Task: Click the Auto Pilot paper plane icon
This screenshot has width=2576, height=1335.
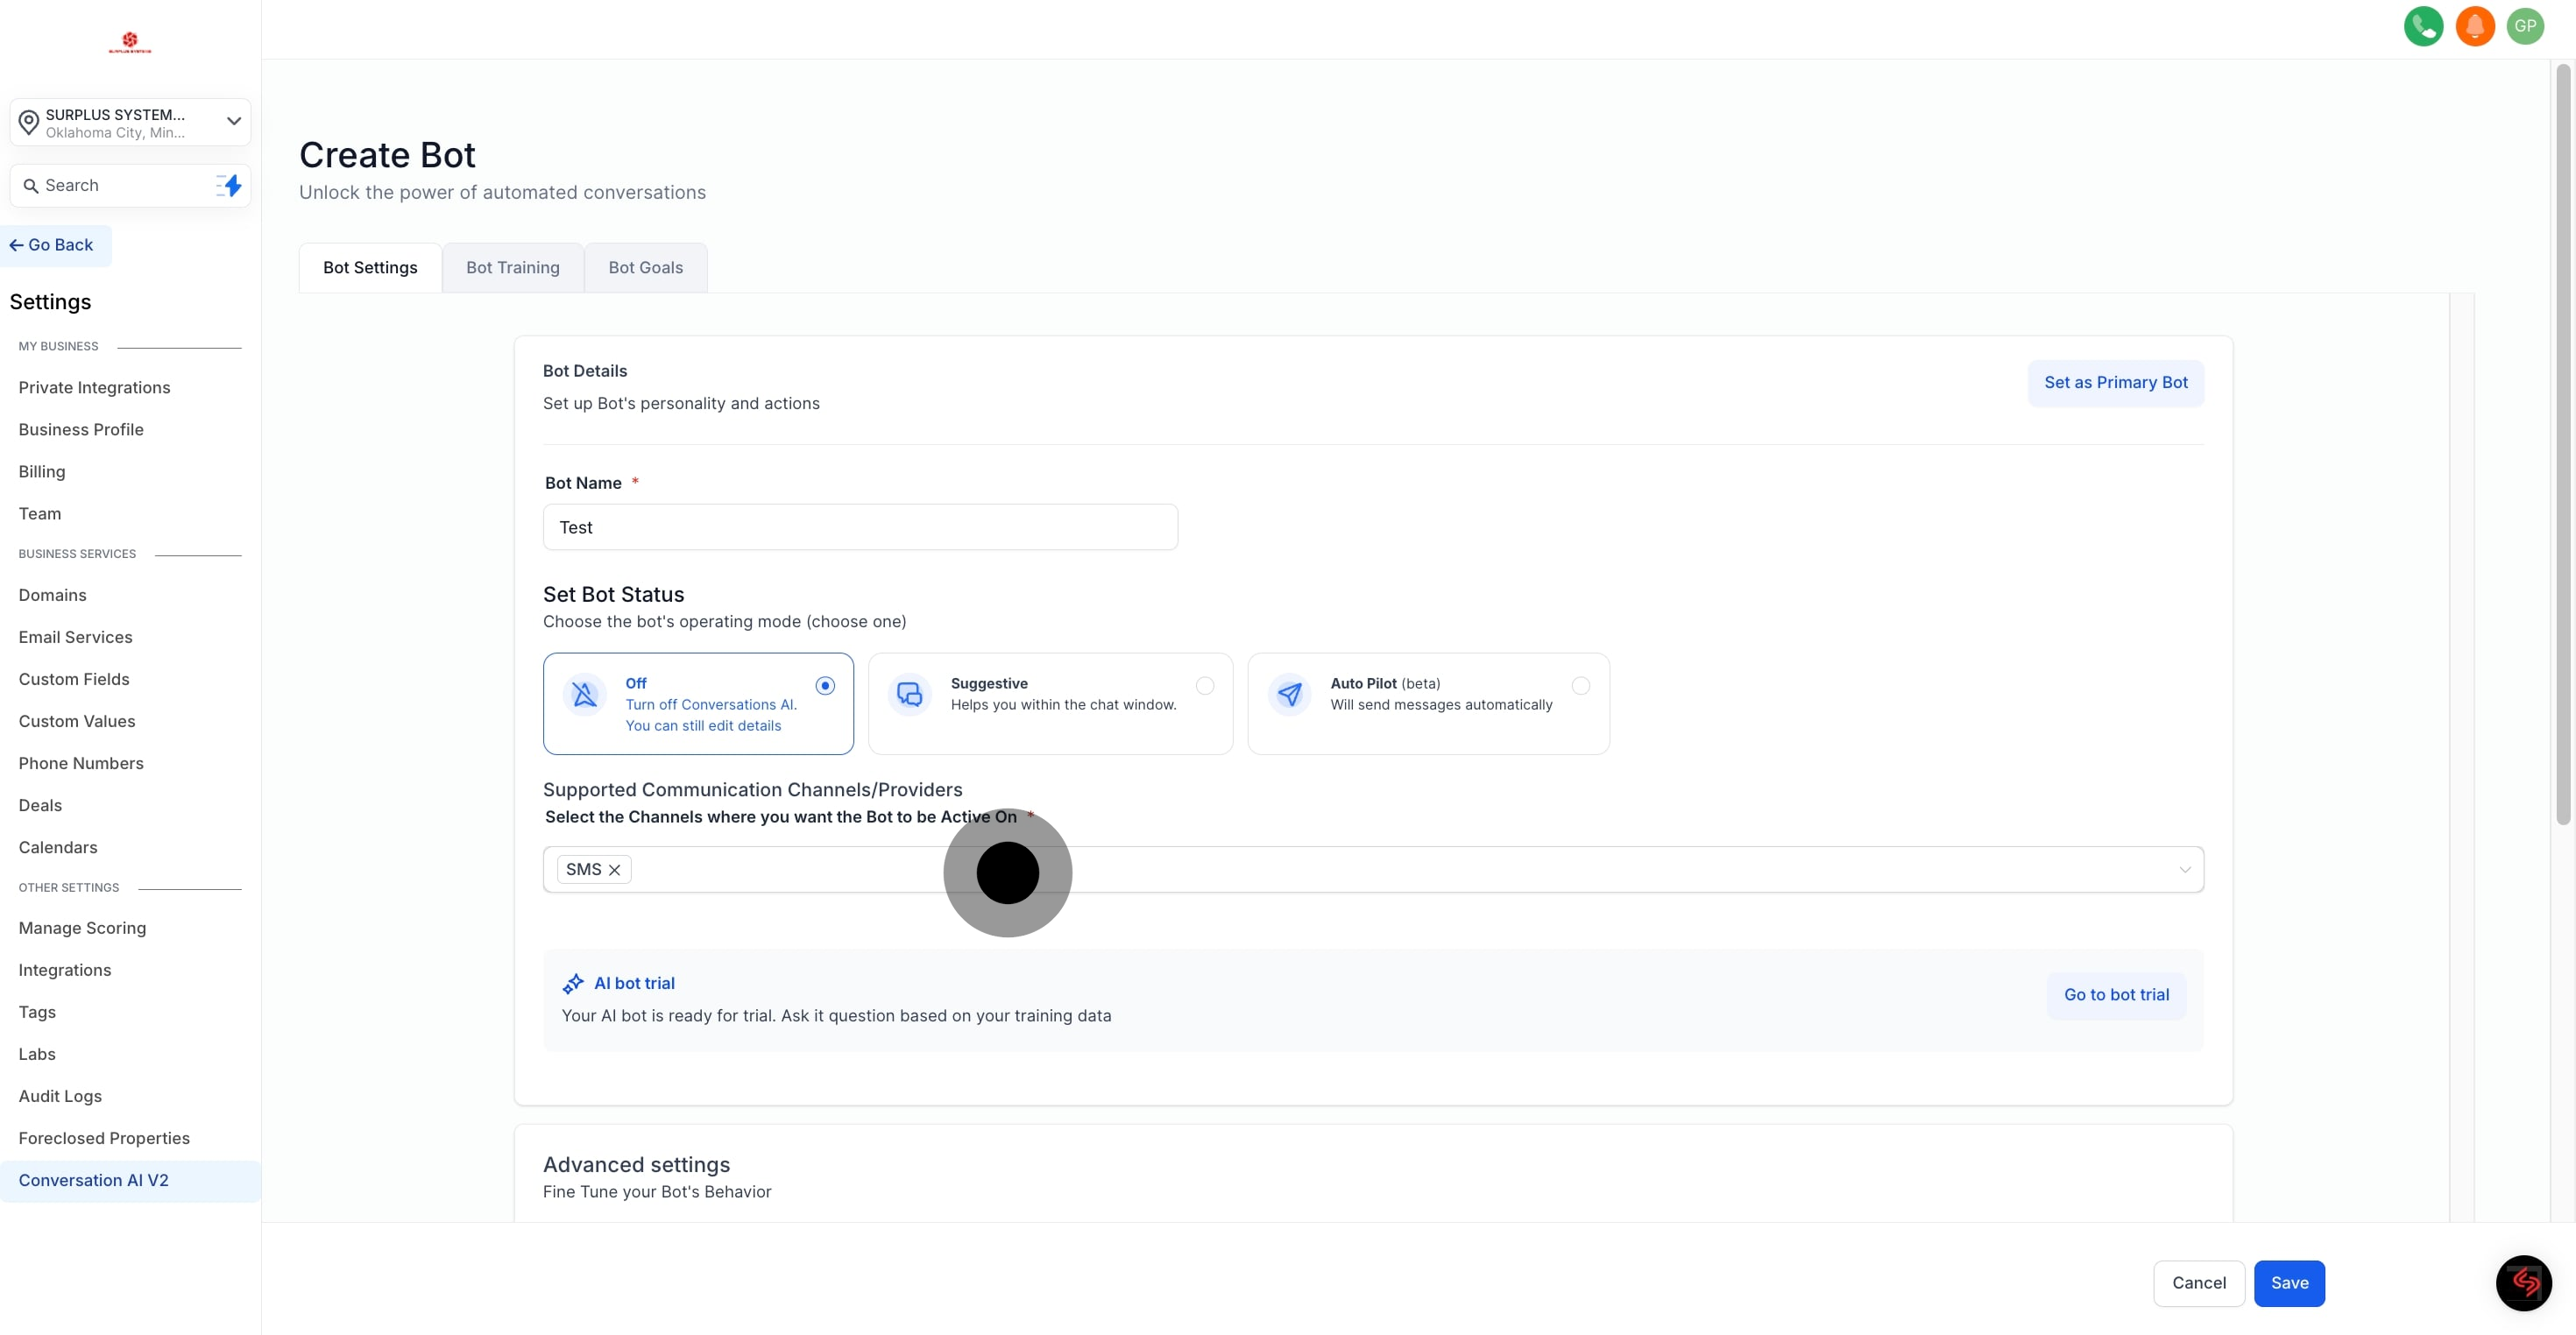Action: 1289,694
